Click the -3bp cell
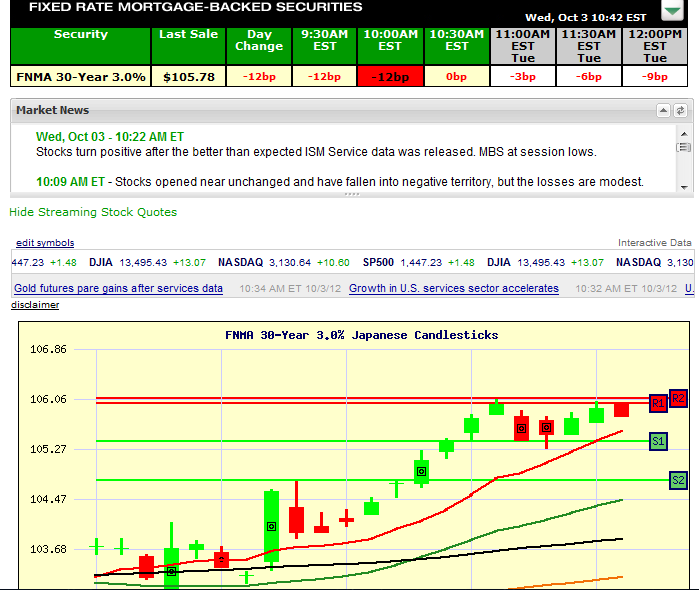Image resolution: width=699 pixels, height=590 pixels. (523, 77)
